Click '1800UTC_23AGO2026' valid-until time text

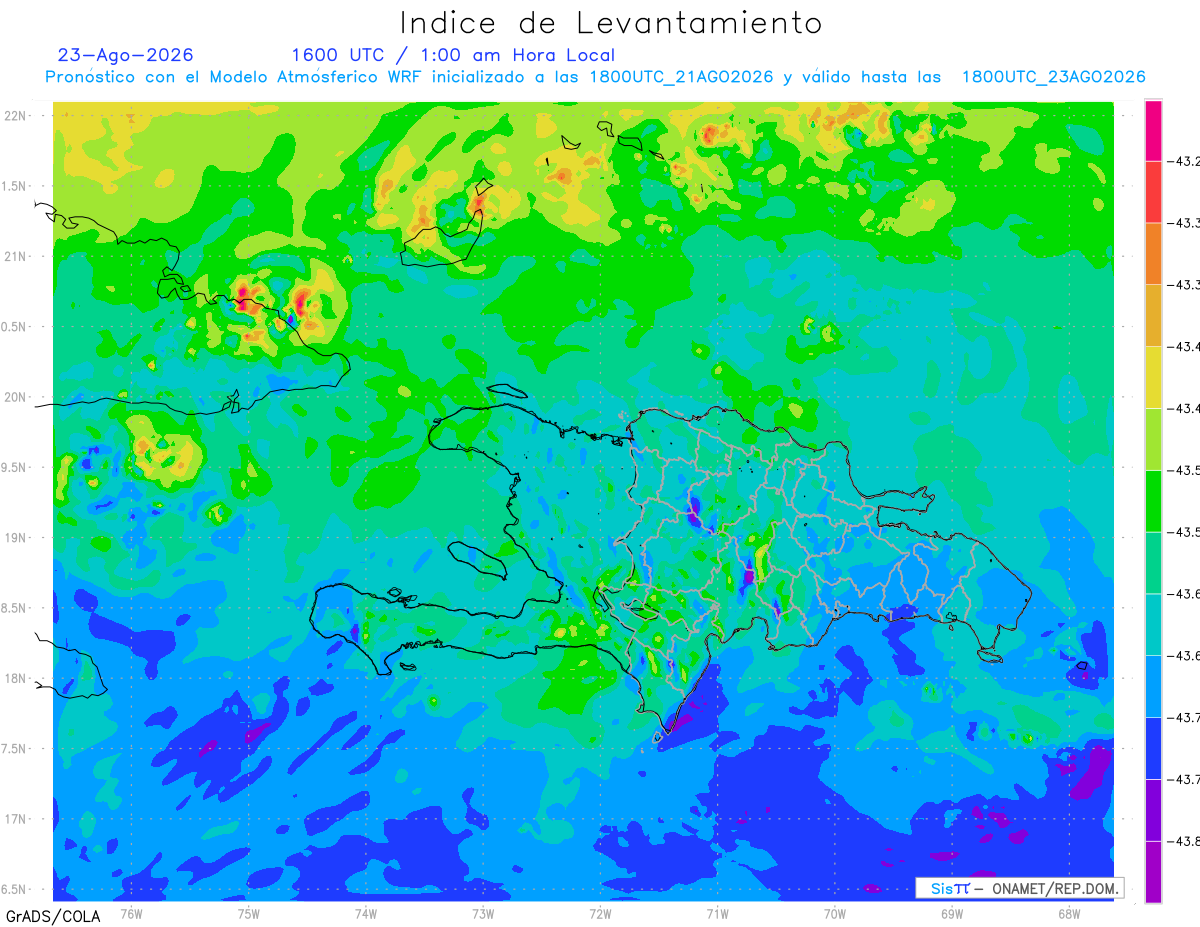pyautogui.click(x=1053, y=77)
